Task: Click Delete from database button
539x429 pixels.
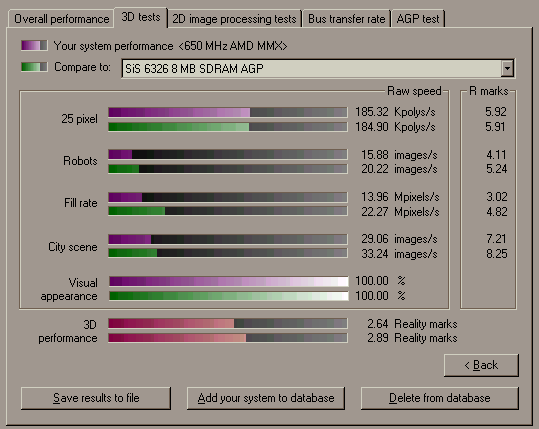Action: click(x=440, y=398)
